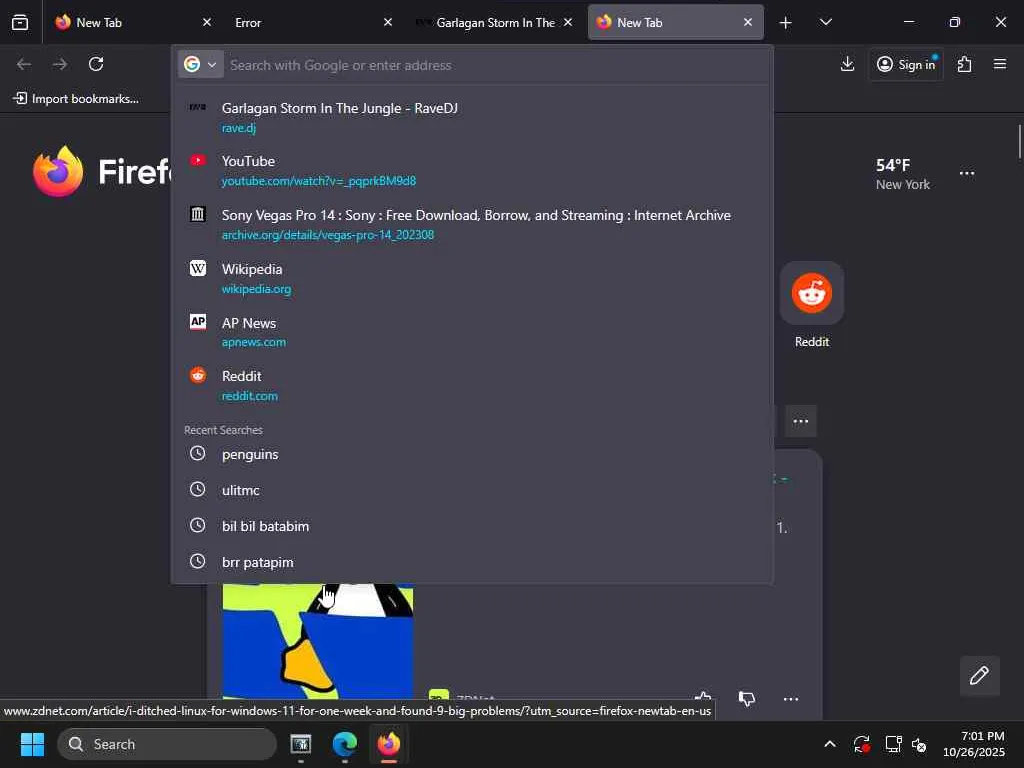This screenshot has height=768, width=1024.
Task: Go forward one page
Action: tap(59, 64)
